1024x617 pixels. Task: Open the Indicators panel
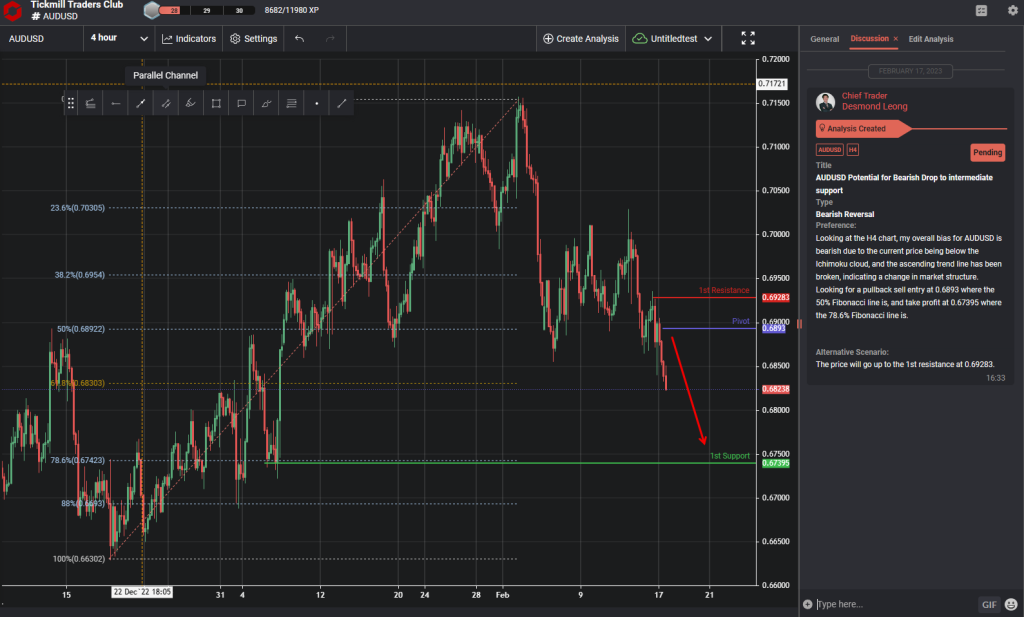coord(189,38)
